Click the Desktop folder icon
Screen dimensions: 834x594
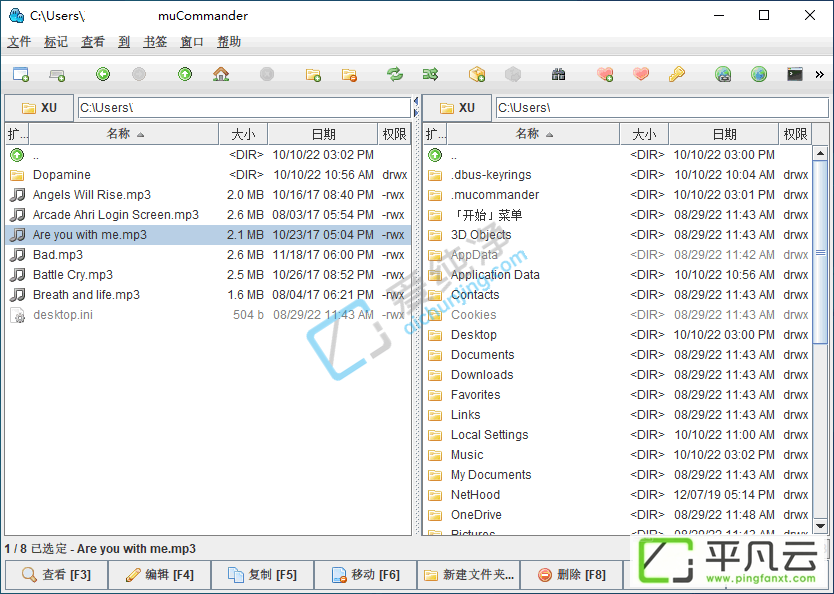(435, 335)
